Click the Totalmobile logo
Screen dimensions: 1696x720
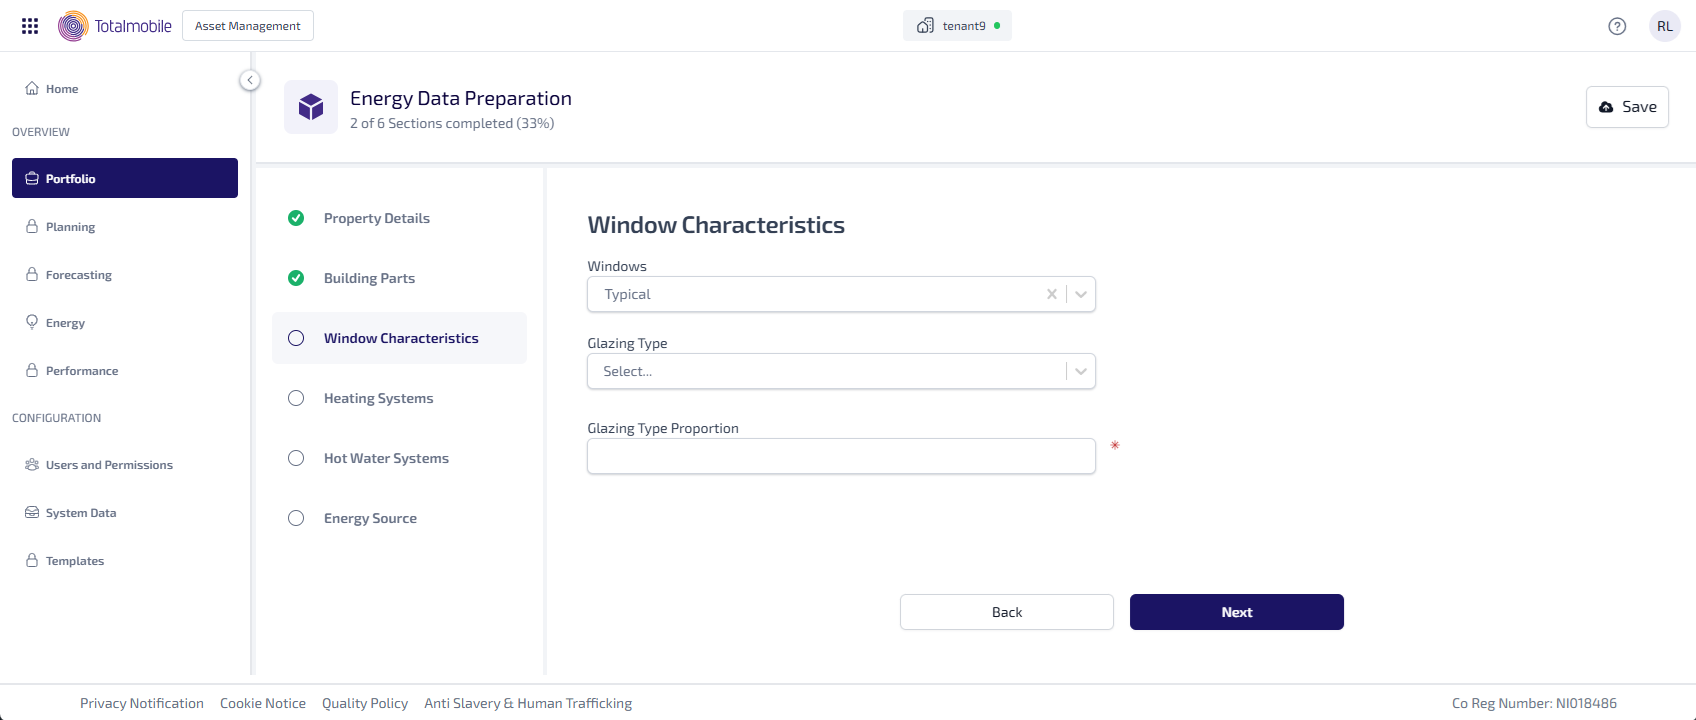coord(115,26)
